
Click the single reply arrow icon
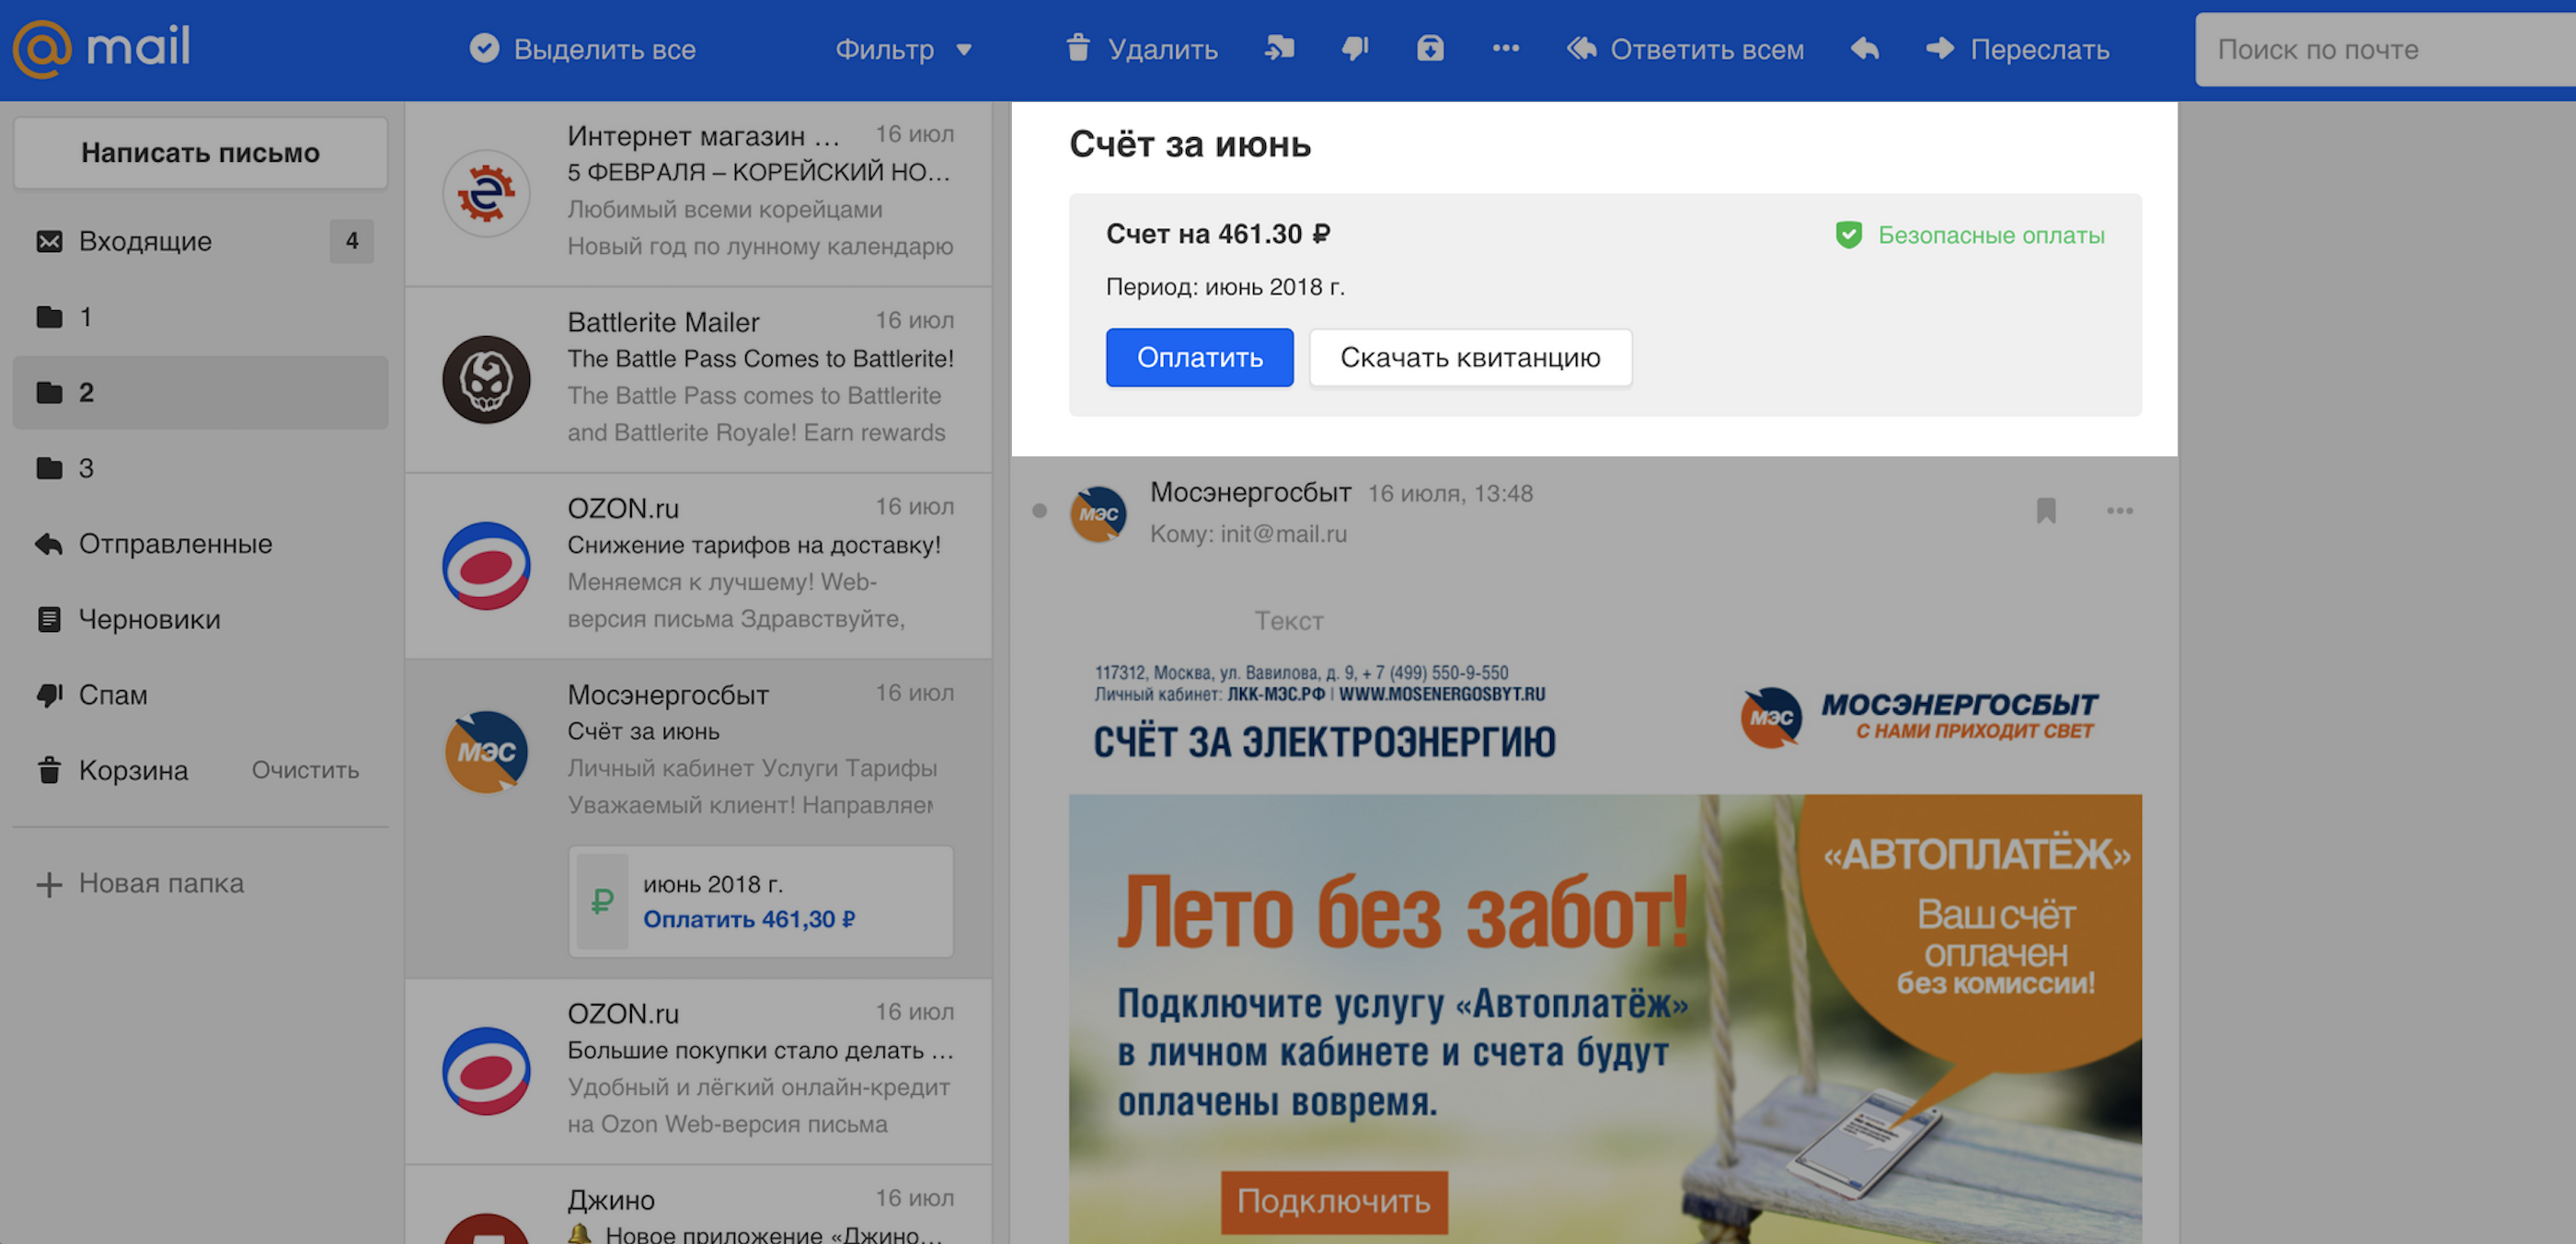tap(1865, 48)
